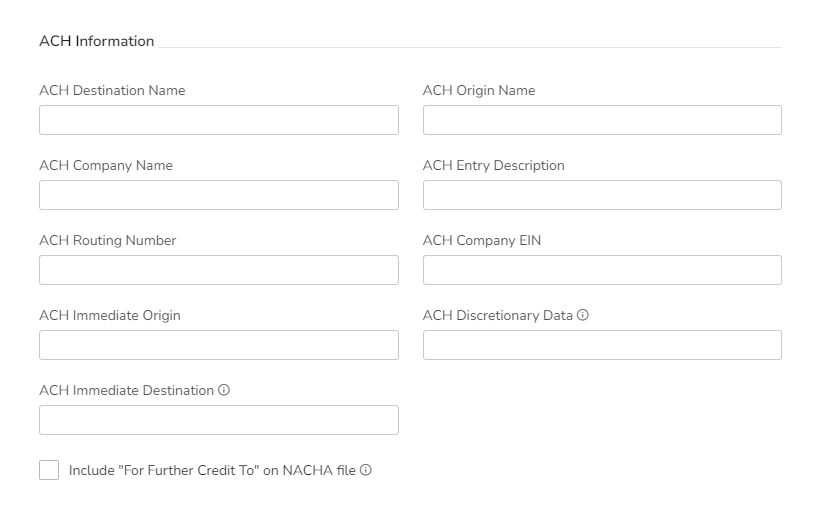Select the ACH Company EIN input box
Screen dimensions: 822x527
[602, 270]
